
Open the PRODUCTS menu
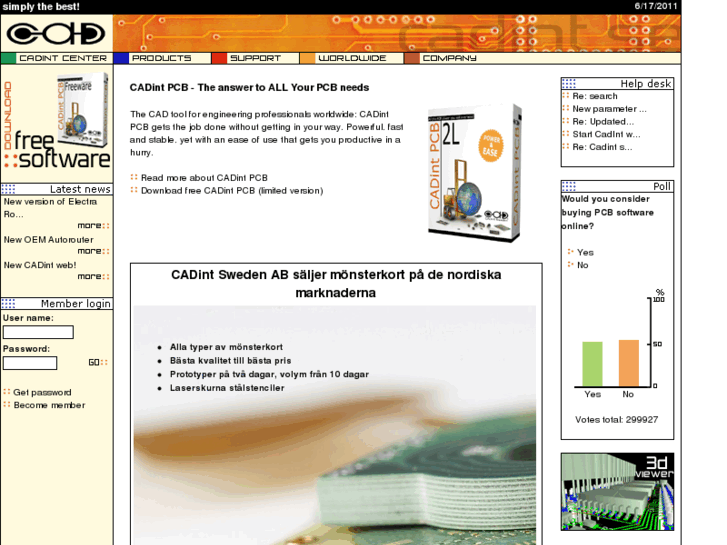tap(161, 58)
